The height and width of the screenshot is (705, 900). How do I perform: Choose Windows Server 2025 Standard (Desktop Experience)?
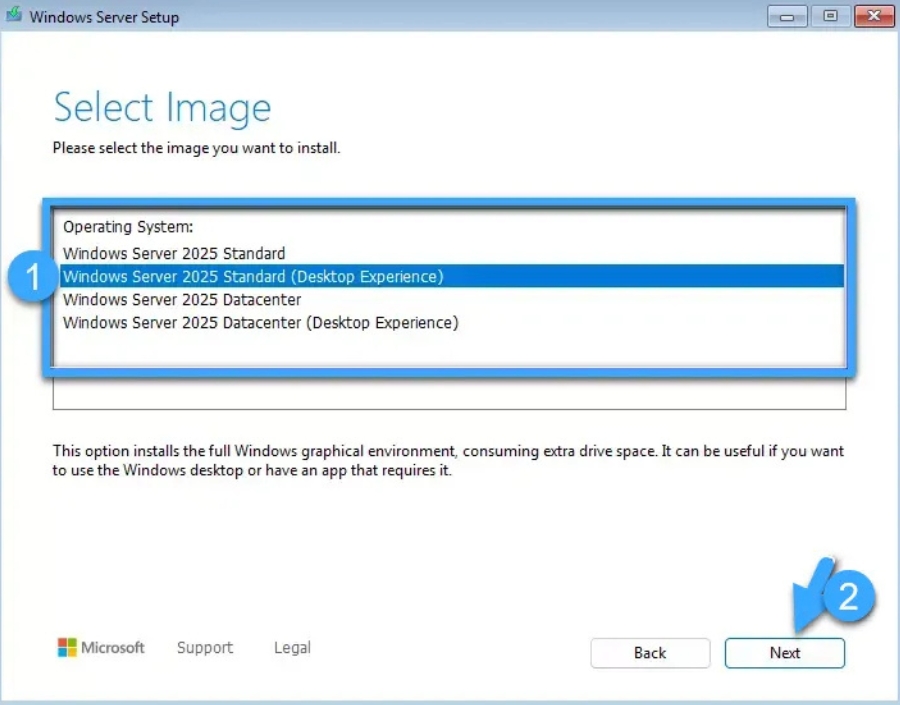coord(452,276)
